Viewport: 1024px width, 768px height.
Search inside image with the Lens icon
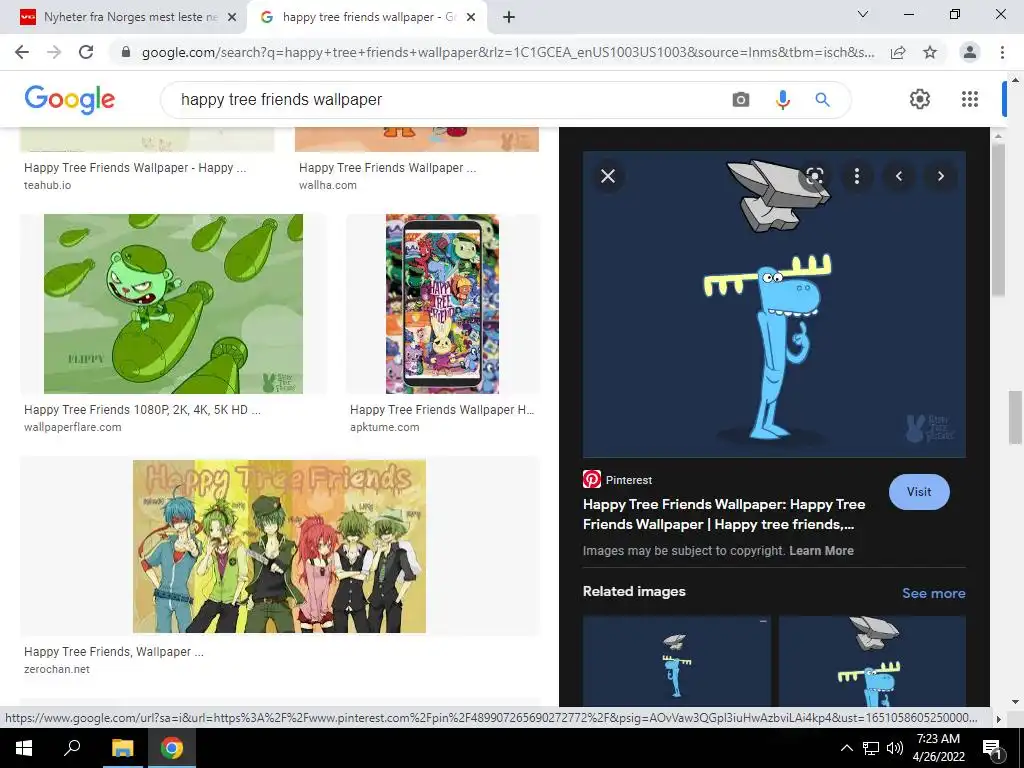tap(814, 176)
